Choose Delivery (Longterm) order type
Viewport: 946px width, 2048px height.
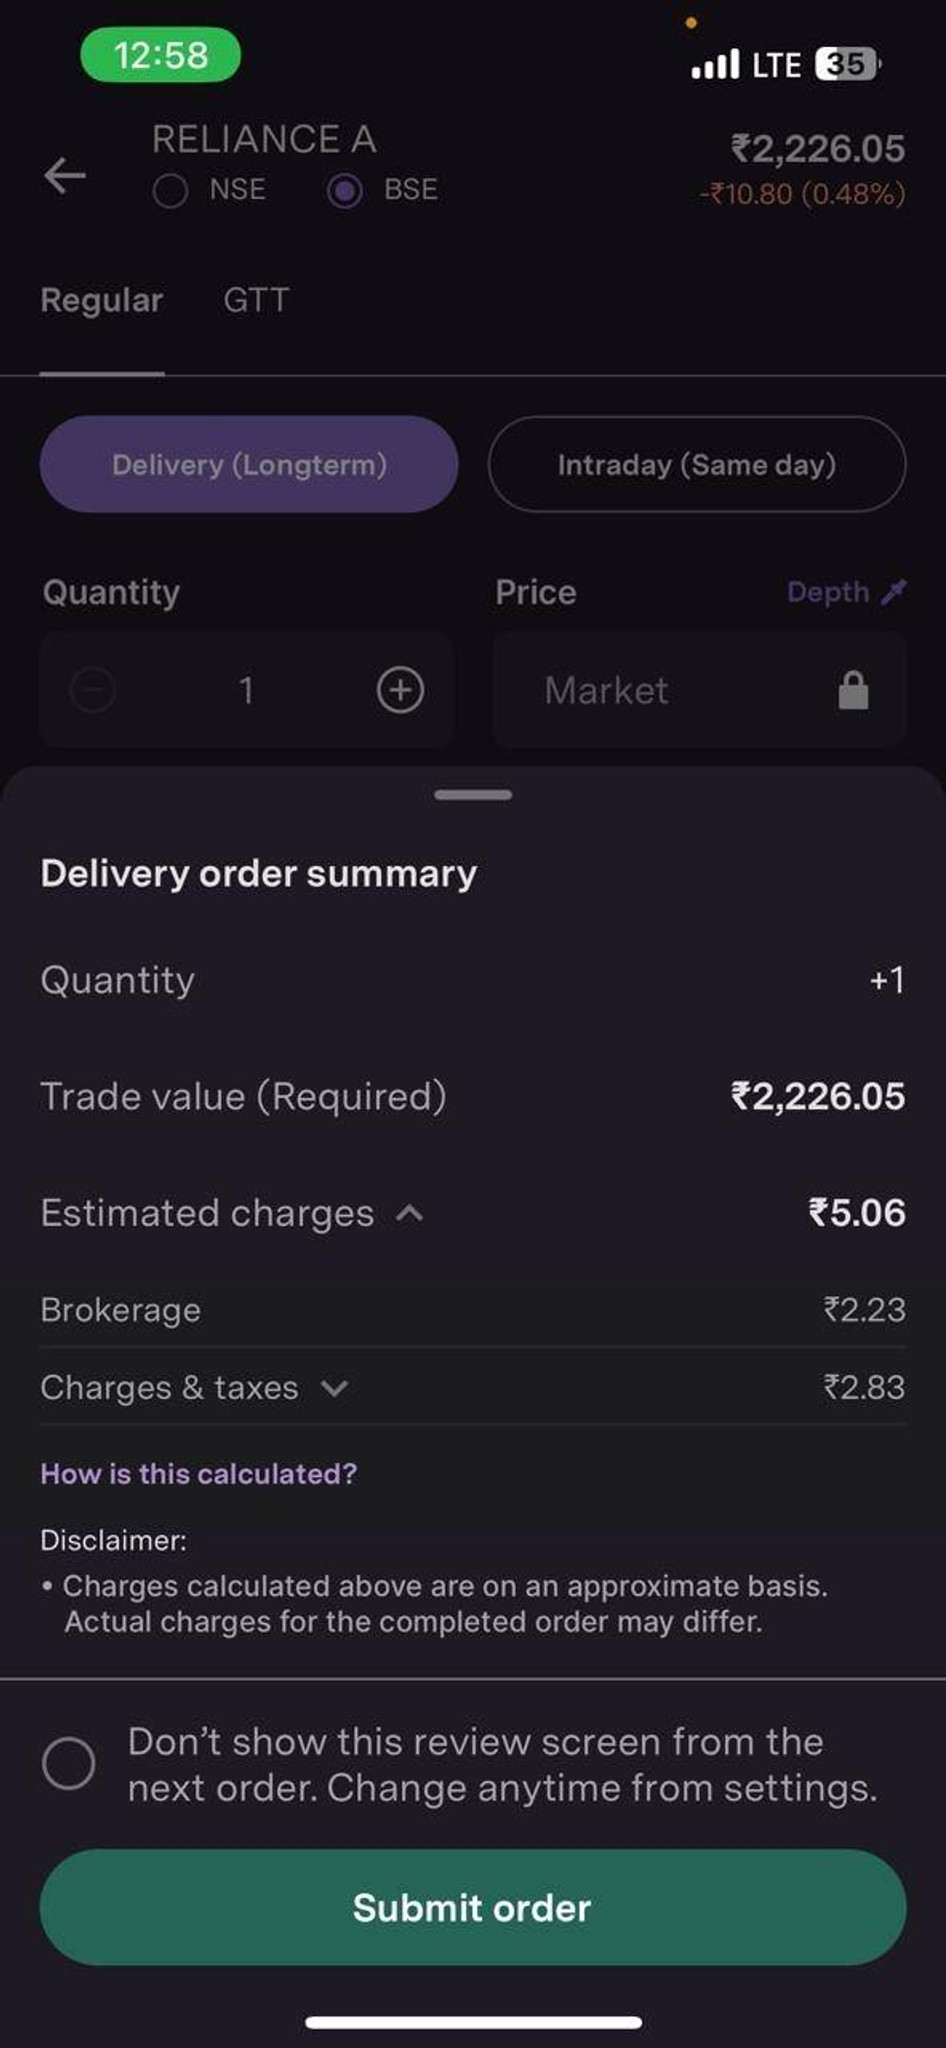249,464
